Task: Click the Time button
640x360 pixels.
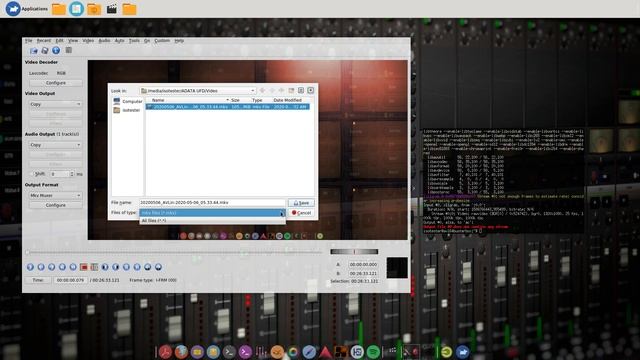Action: 38,280
